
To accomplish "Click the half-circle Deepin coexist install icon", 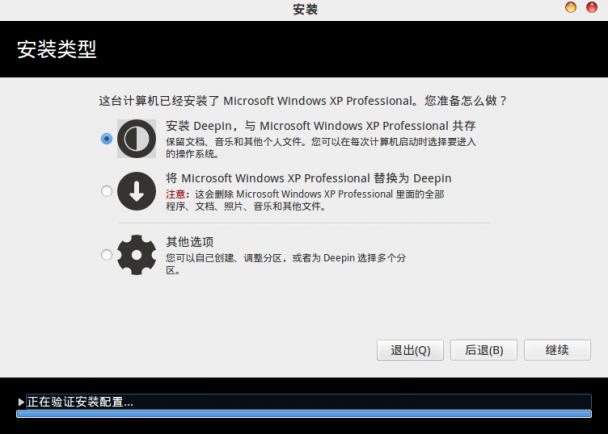I will pyautogui.click(x=136, y=138).
